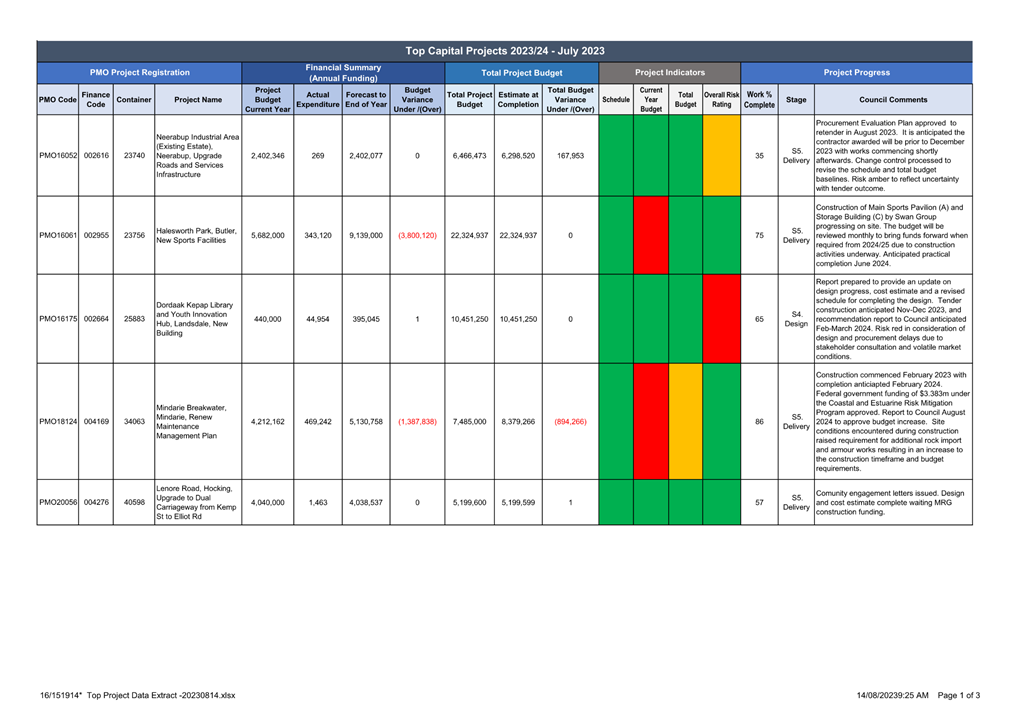The height and width of the screenshot is (702, 1017).
Task: Click the red variance "(1,387,838)"
Action: [417, 422]
